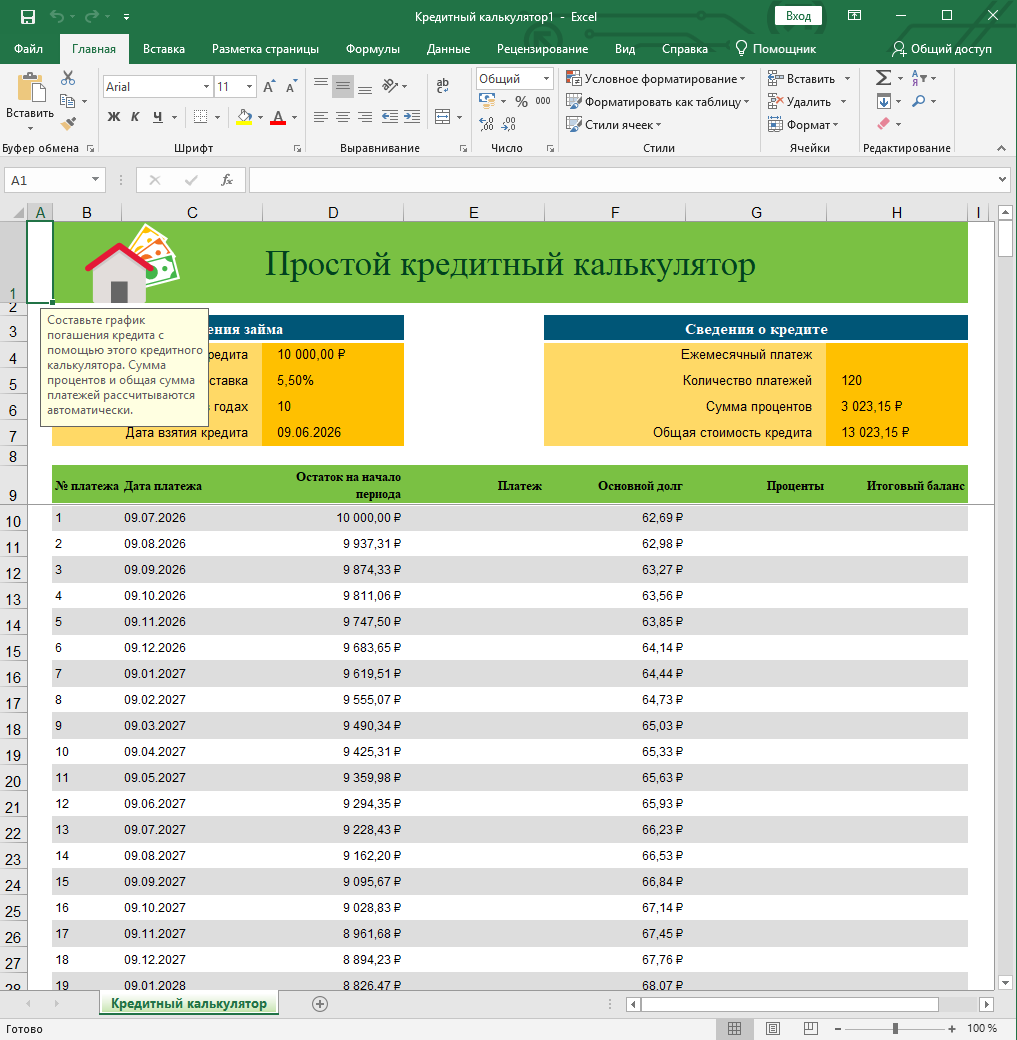Click Decrease Decimal icon
Screen dimensions: 1017x1040
[509, 124]
